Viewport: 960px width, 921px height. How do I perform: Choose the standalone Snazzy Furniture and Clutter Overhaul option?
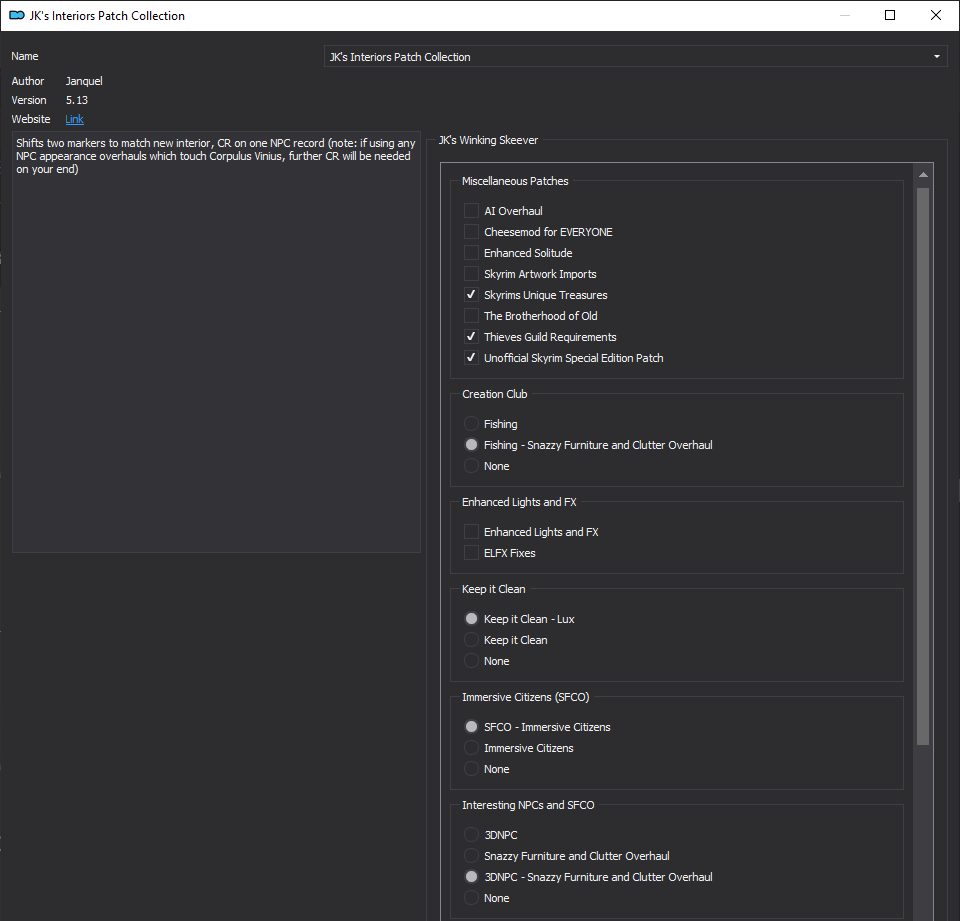[471, 855]
